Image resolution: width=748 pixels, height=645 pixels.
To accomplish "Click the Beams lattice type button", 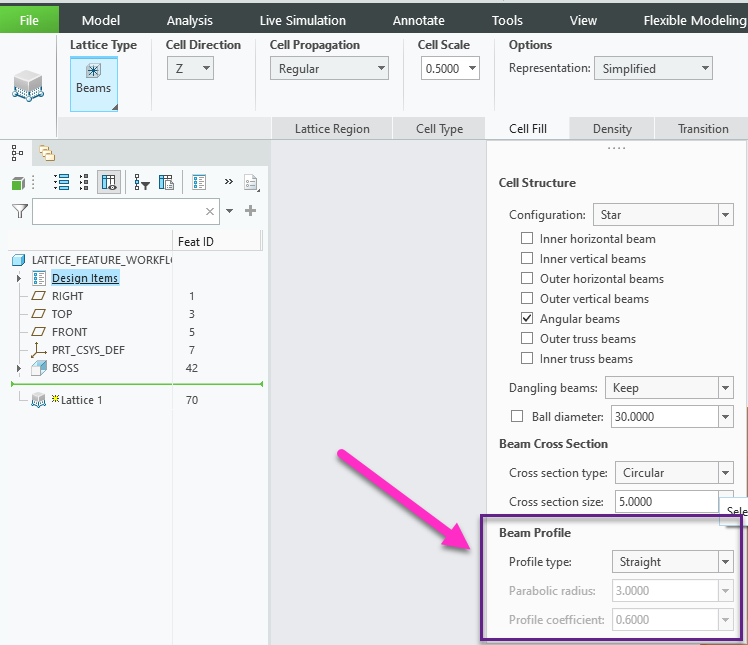I will (x=93, y=80).
